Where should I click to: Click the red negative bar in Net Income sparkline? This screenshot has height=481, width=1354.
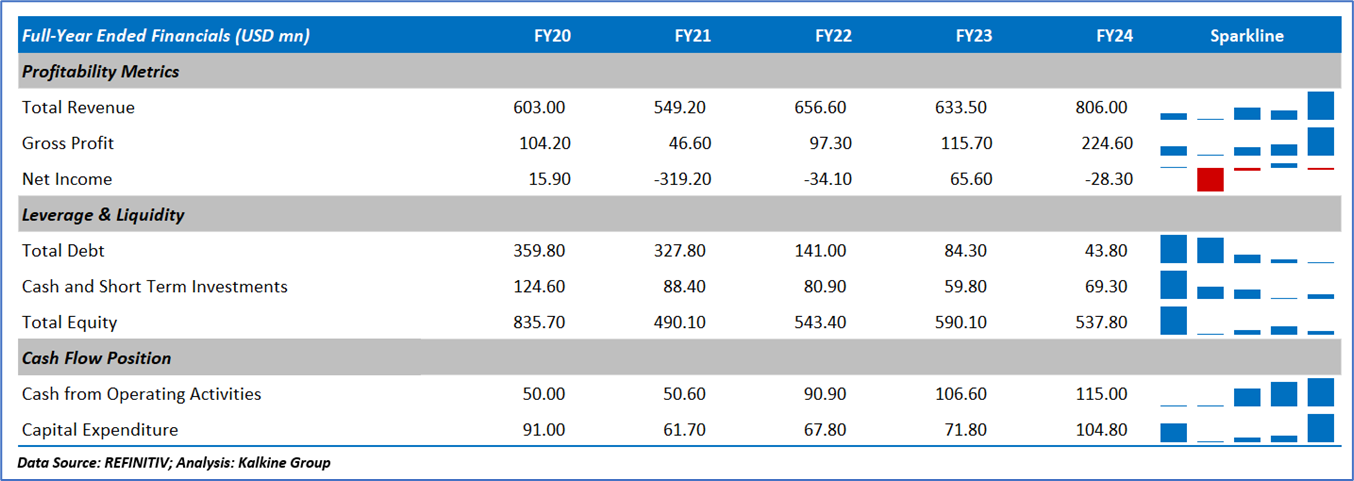pyautogui.click(x=1210, y=180)
